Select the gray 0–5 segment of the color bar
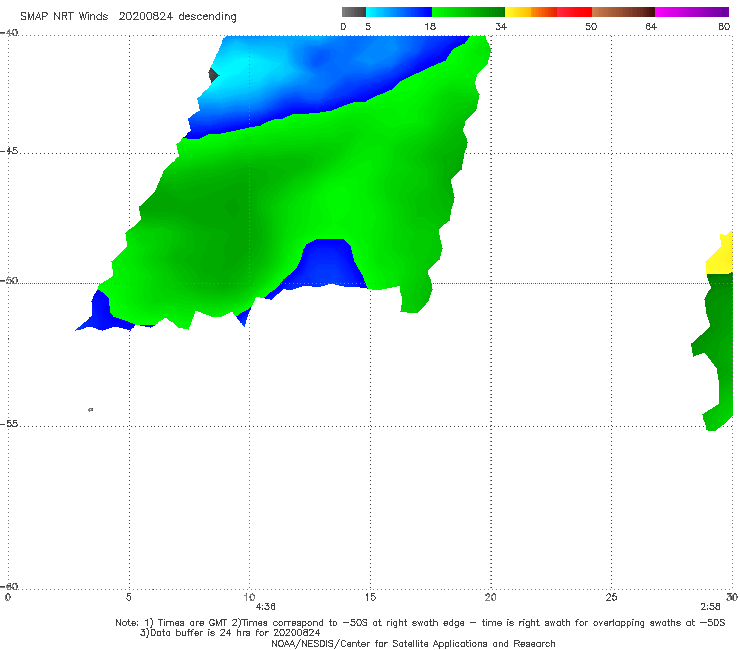 tap(354, 12)
